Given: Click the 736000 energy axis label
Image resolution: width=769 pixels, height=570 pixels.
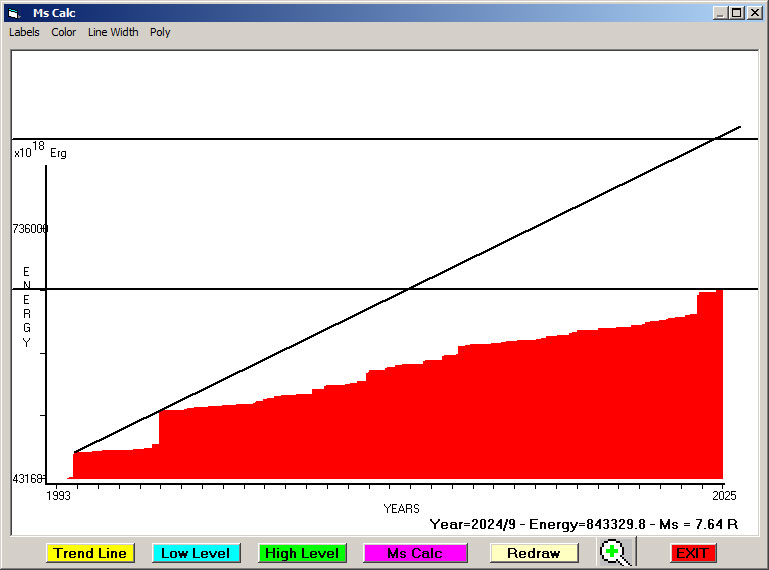Looking at the screenshot, I should pyautogui.click(x=30, y=229).
